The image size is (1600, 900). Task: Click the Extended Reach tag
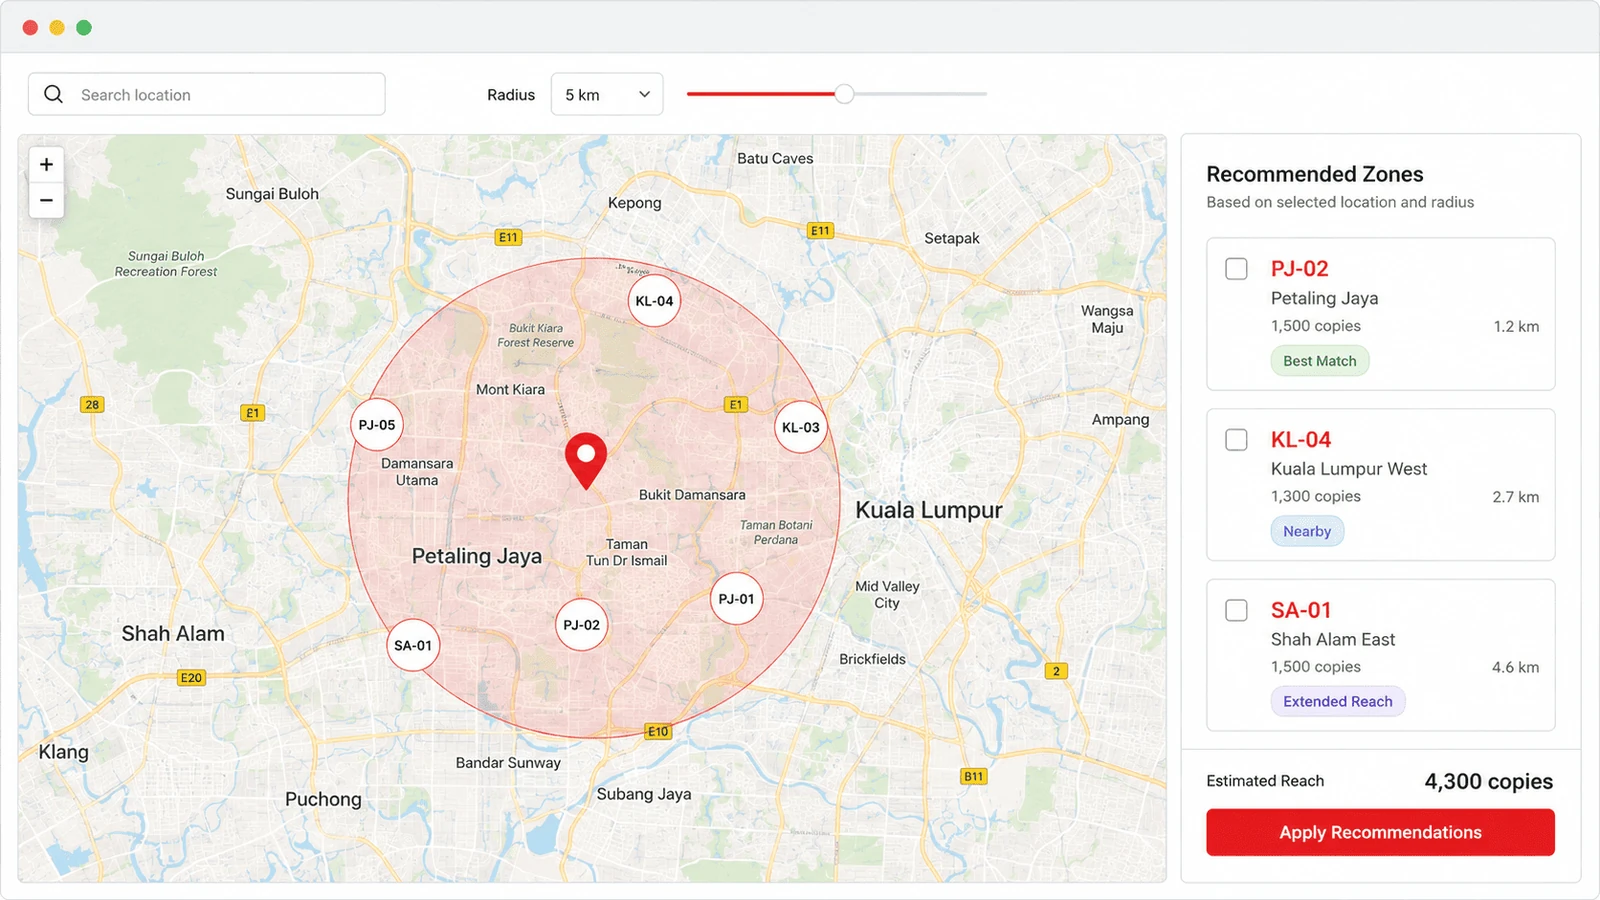[x=1338, y=701]
